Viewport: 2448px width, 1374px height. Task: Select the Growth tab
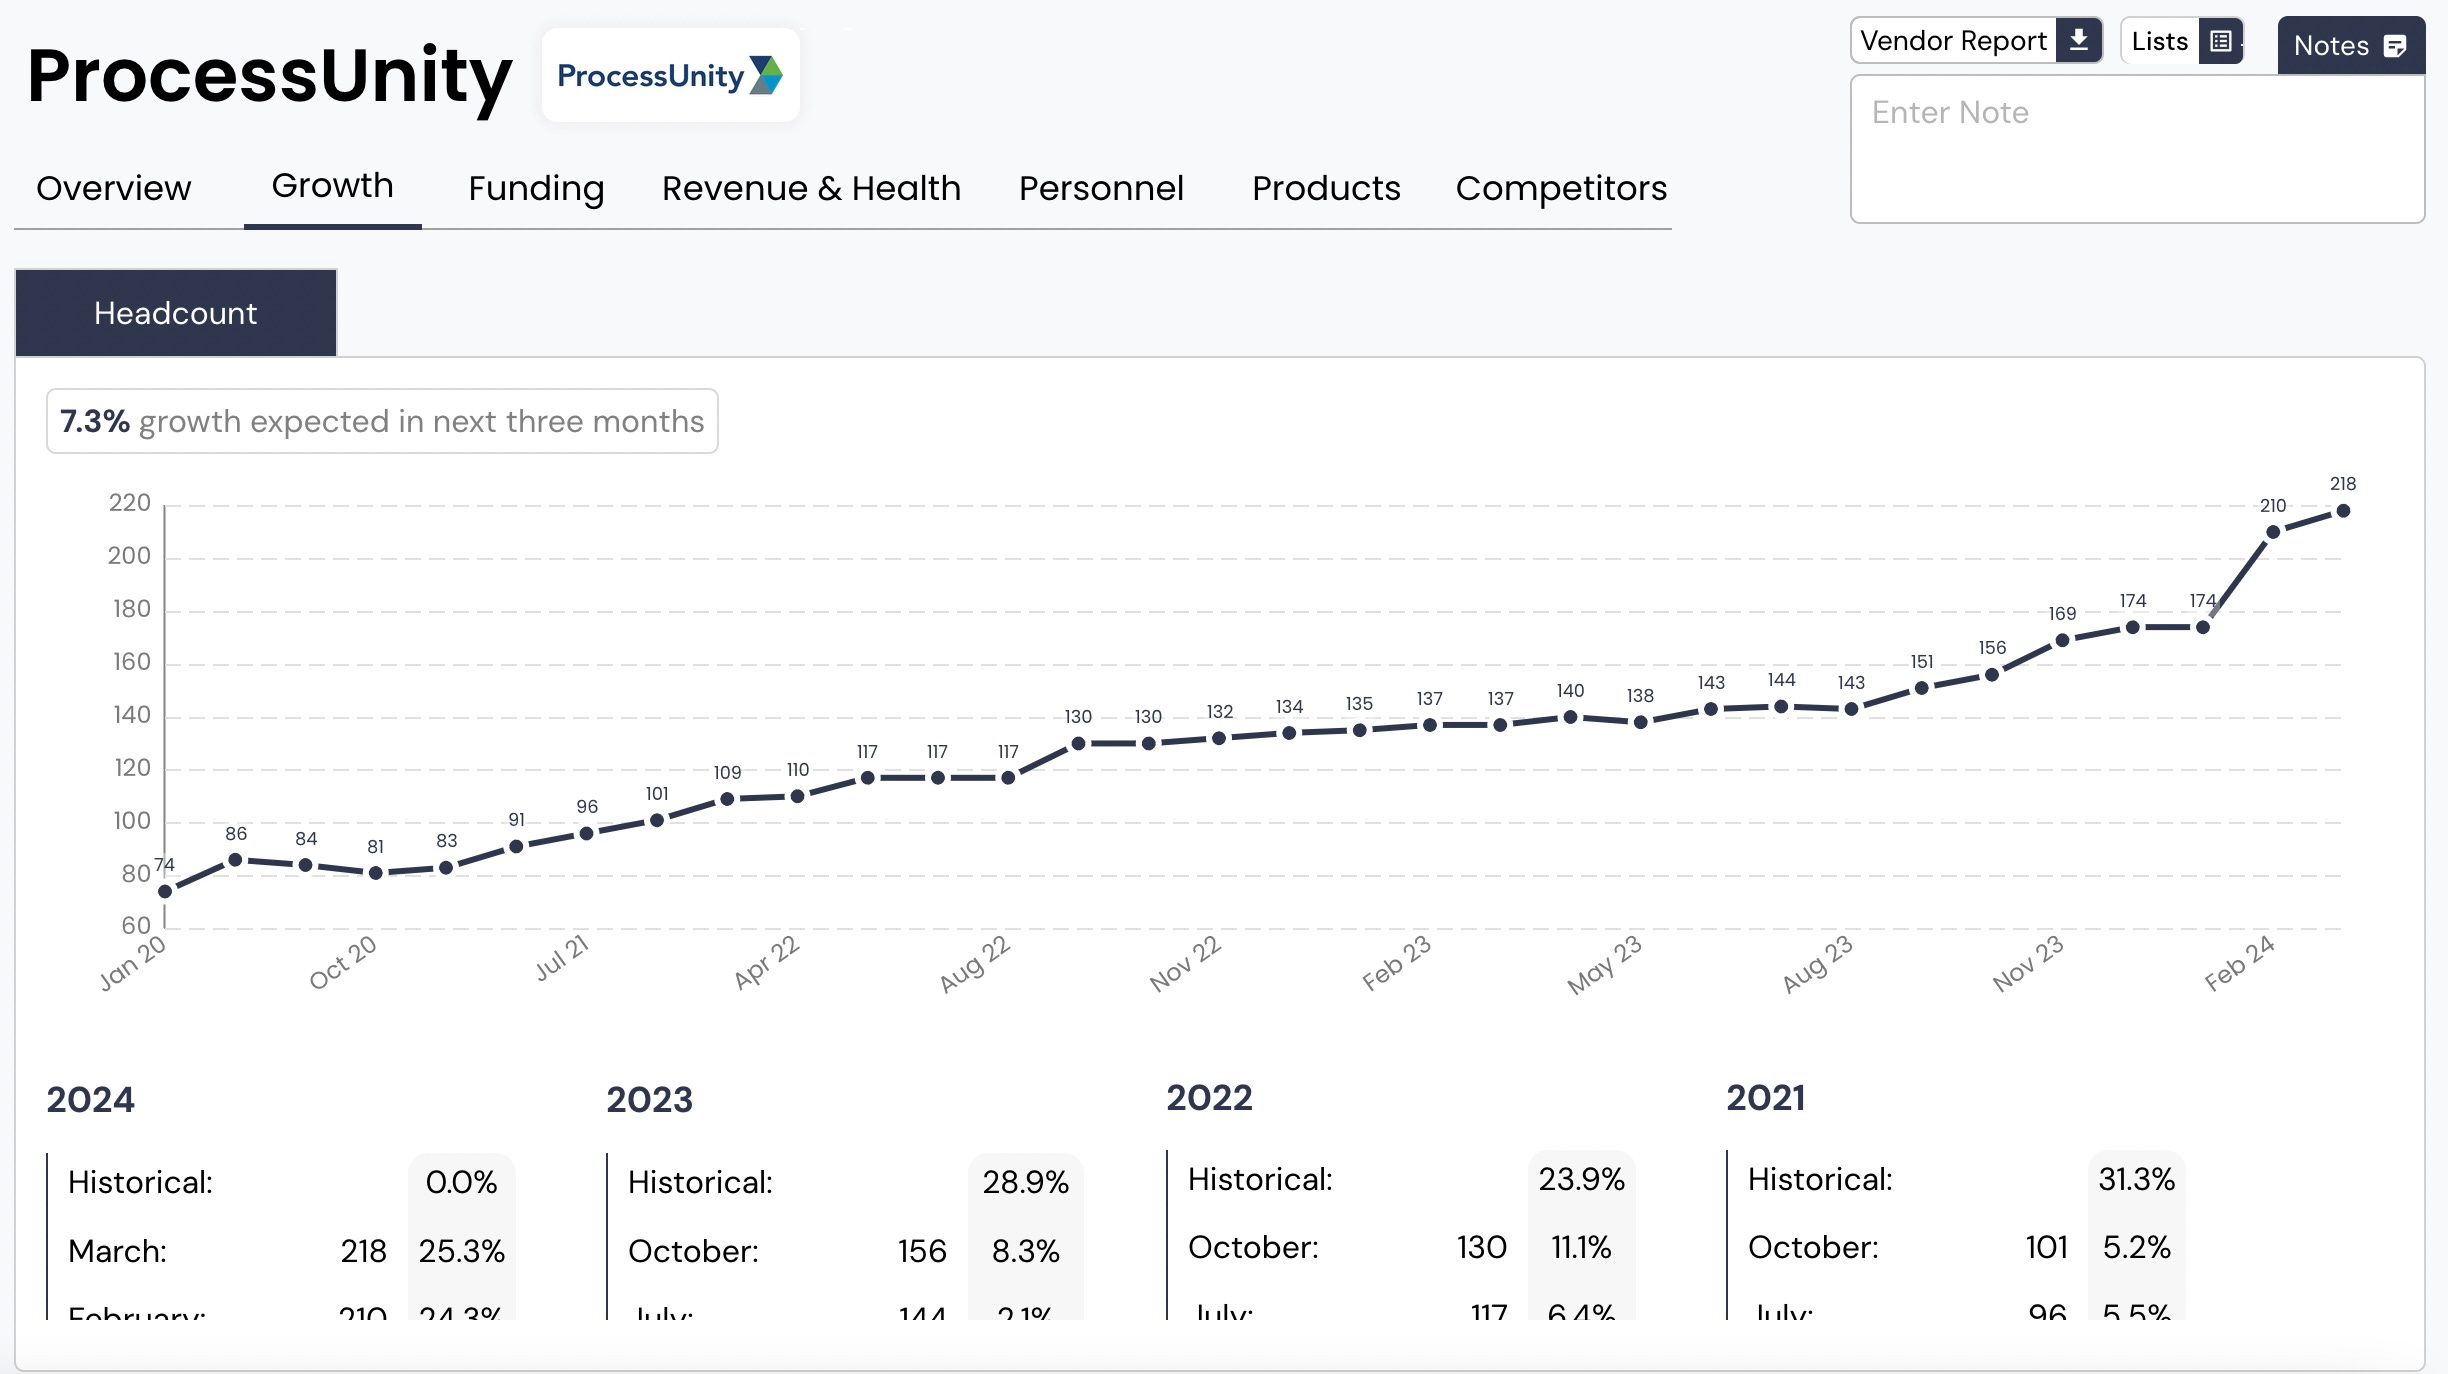[332, 185]
